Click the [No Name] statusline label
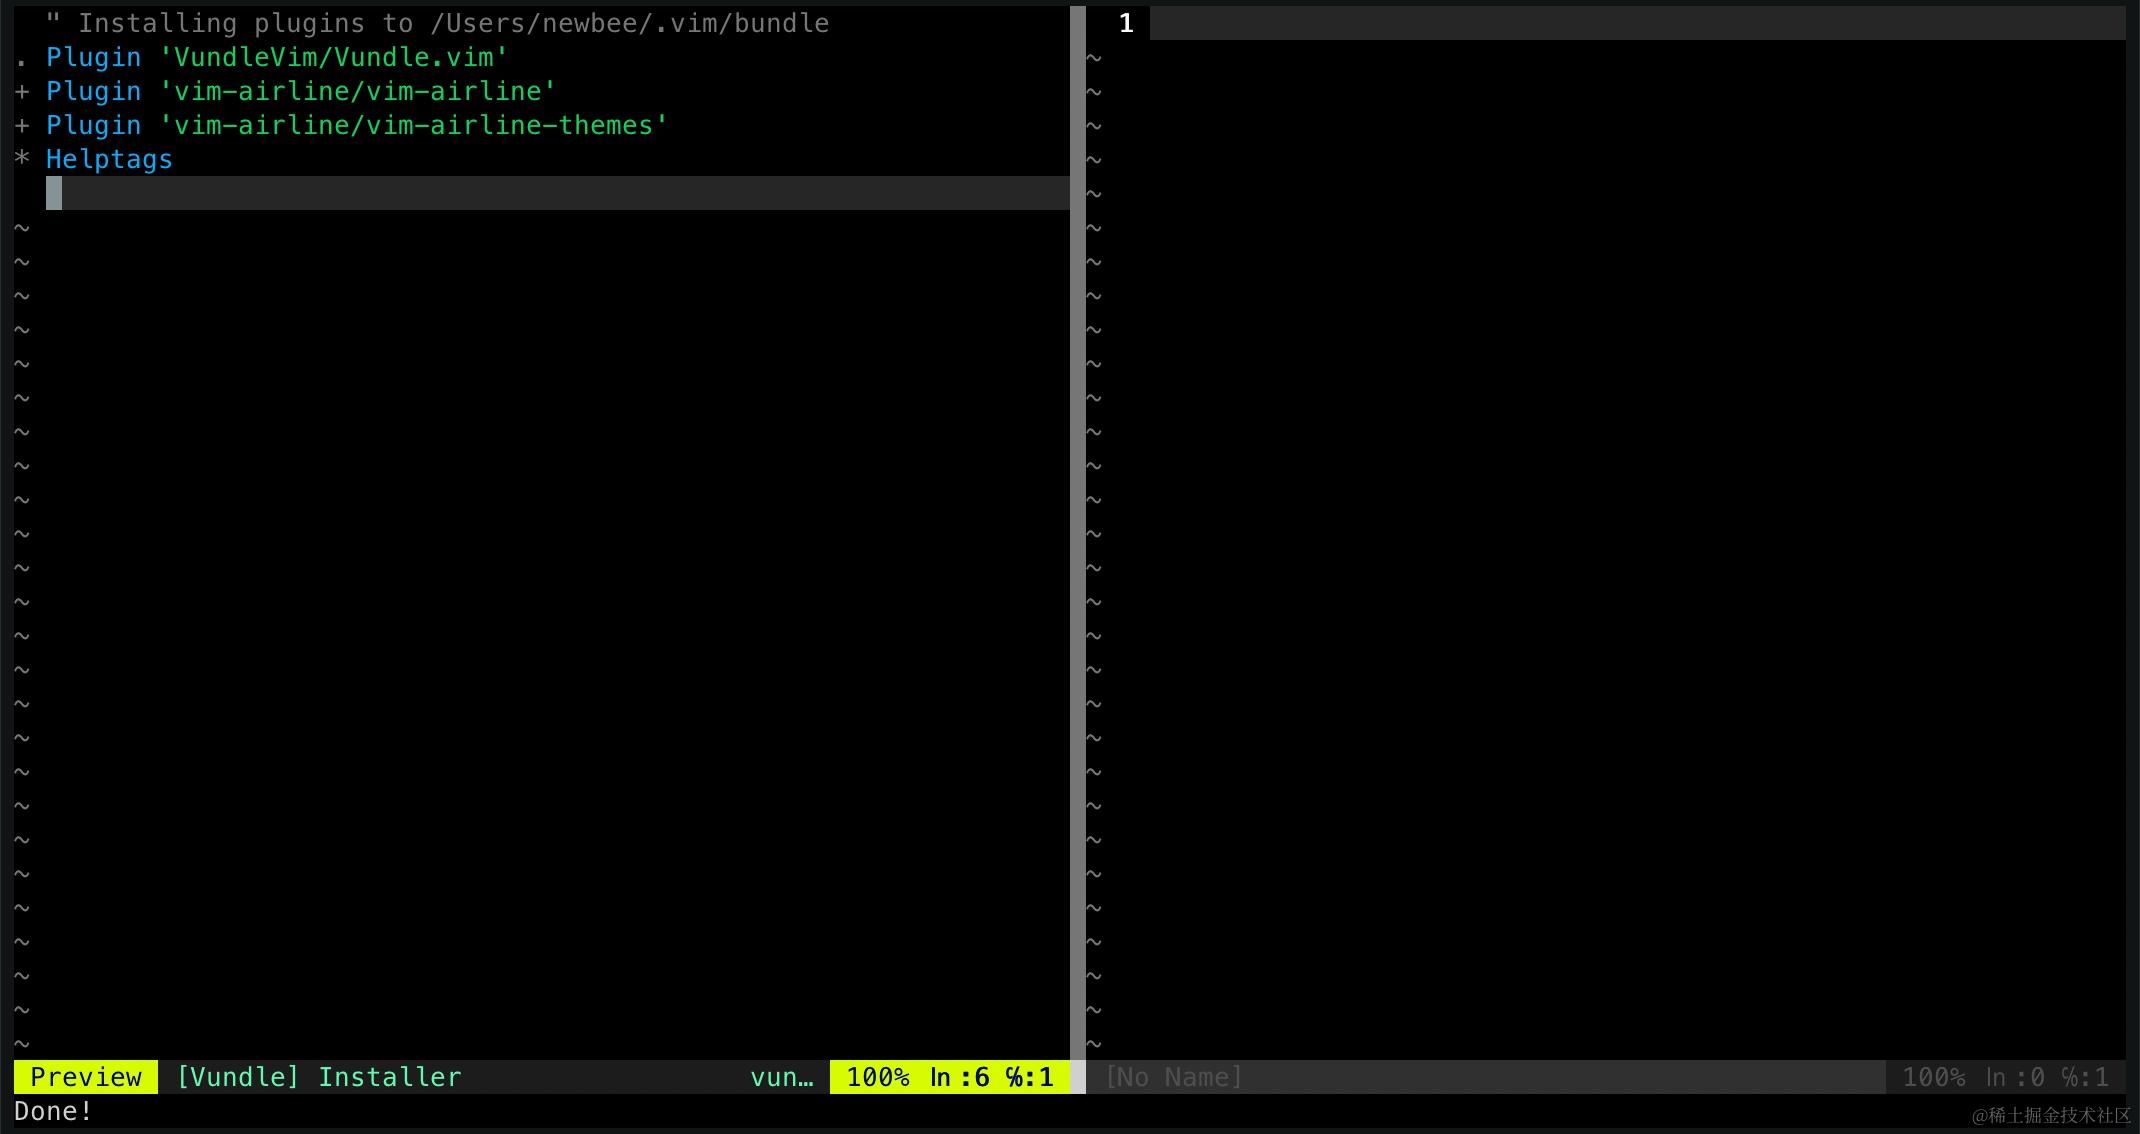Screen dimensions: 2140x1134 1173,1077
